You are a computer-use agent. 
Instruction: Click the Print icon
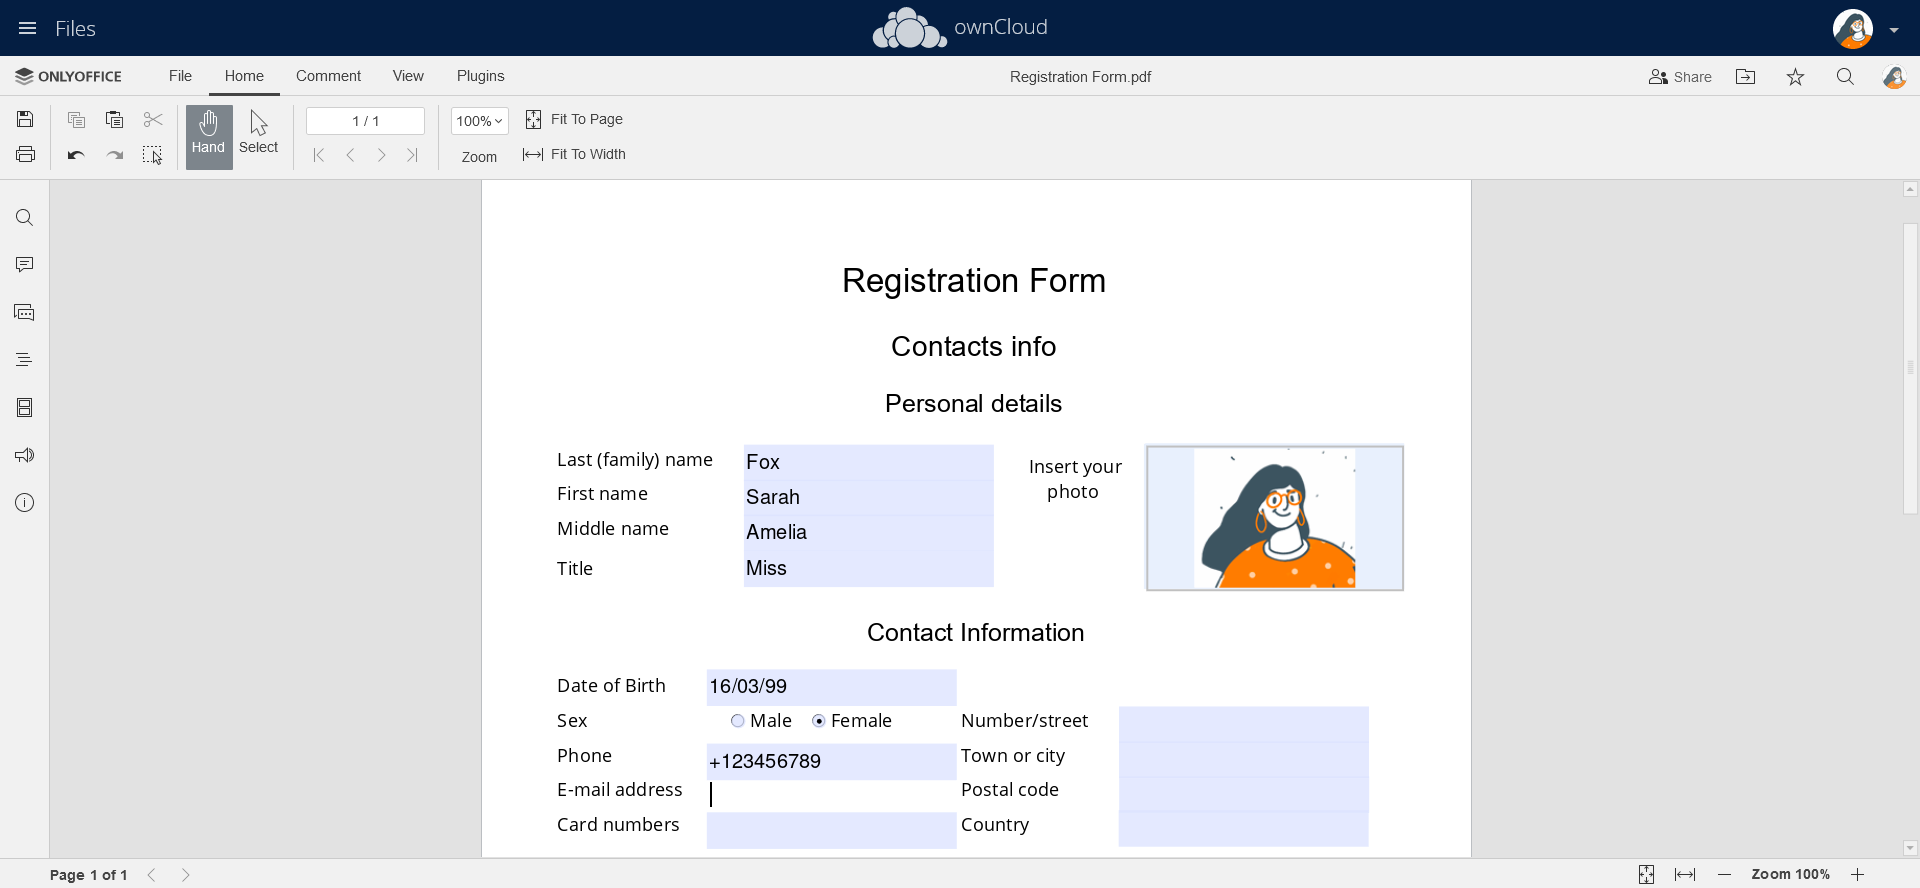pyautogui.click(x=25, y=155)
